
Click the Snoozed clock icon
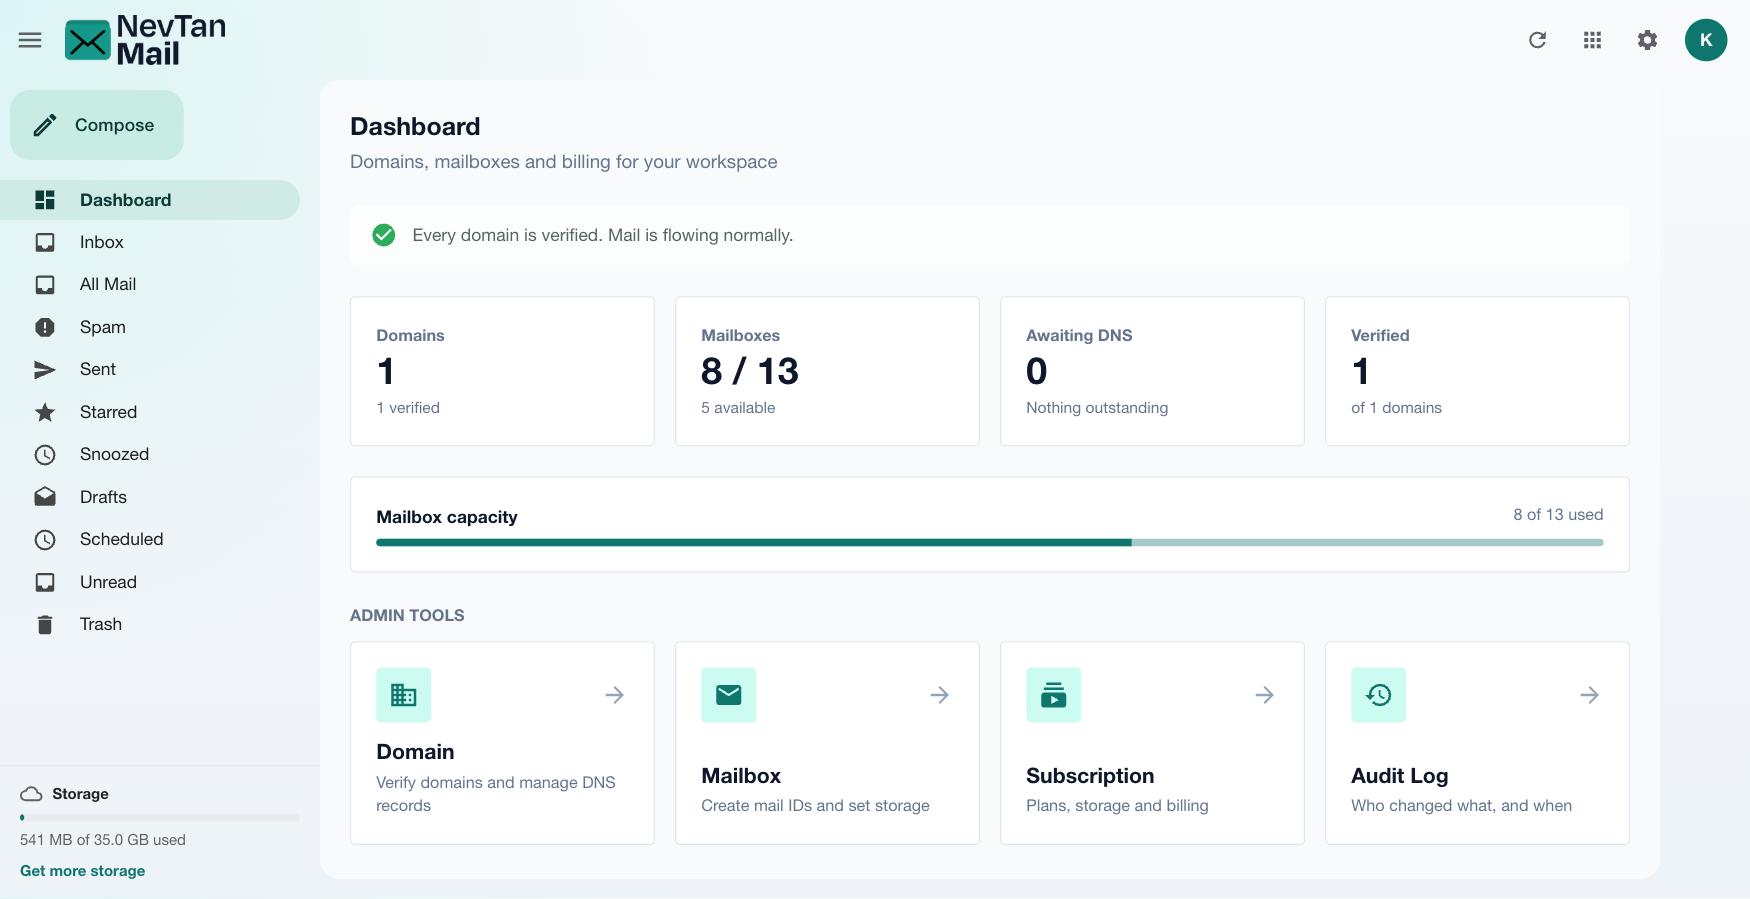(45, 455)
